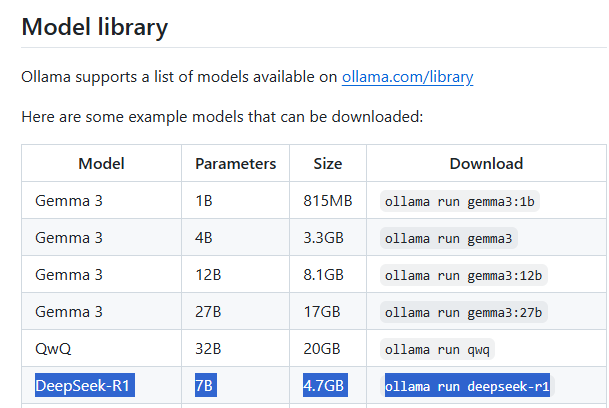Click the Parameters column header
This screenshot has height=408, width=609.
click(x=235, y=164)
